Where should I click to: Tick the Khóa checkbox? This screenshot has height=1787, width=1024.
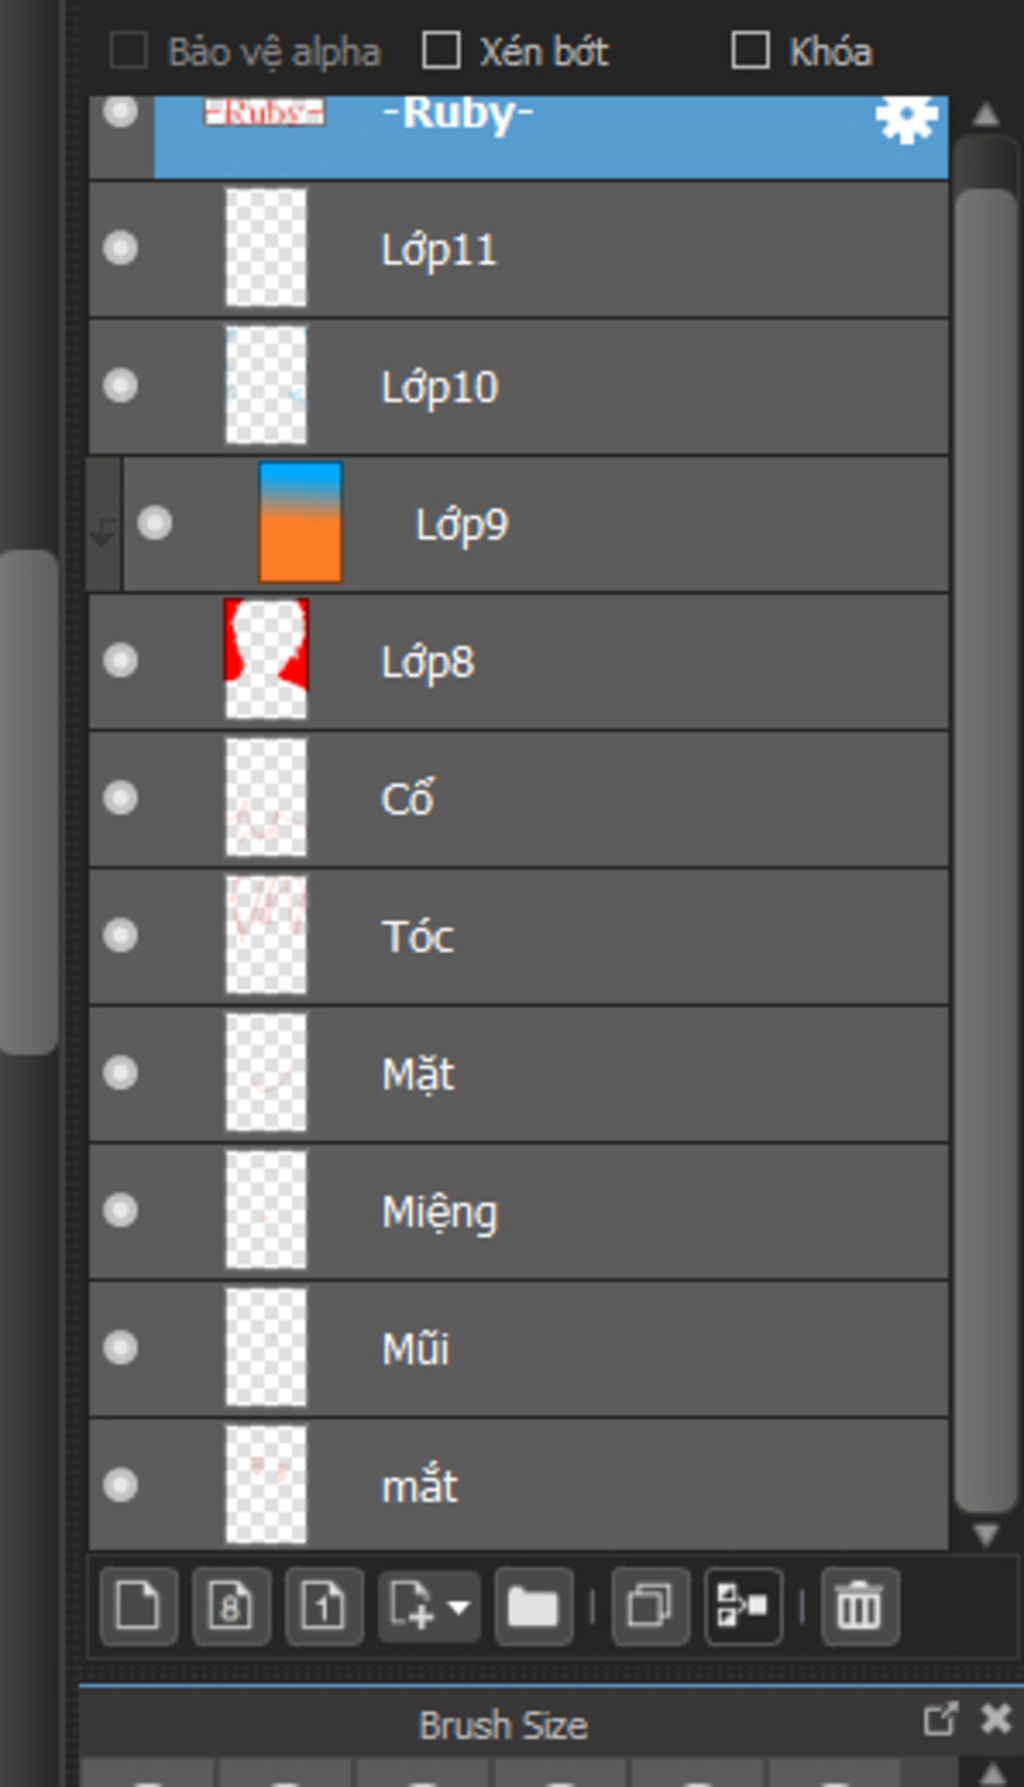(751, 50)
